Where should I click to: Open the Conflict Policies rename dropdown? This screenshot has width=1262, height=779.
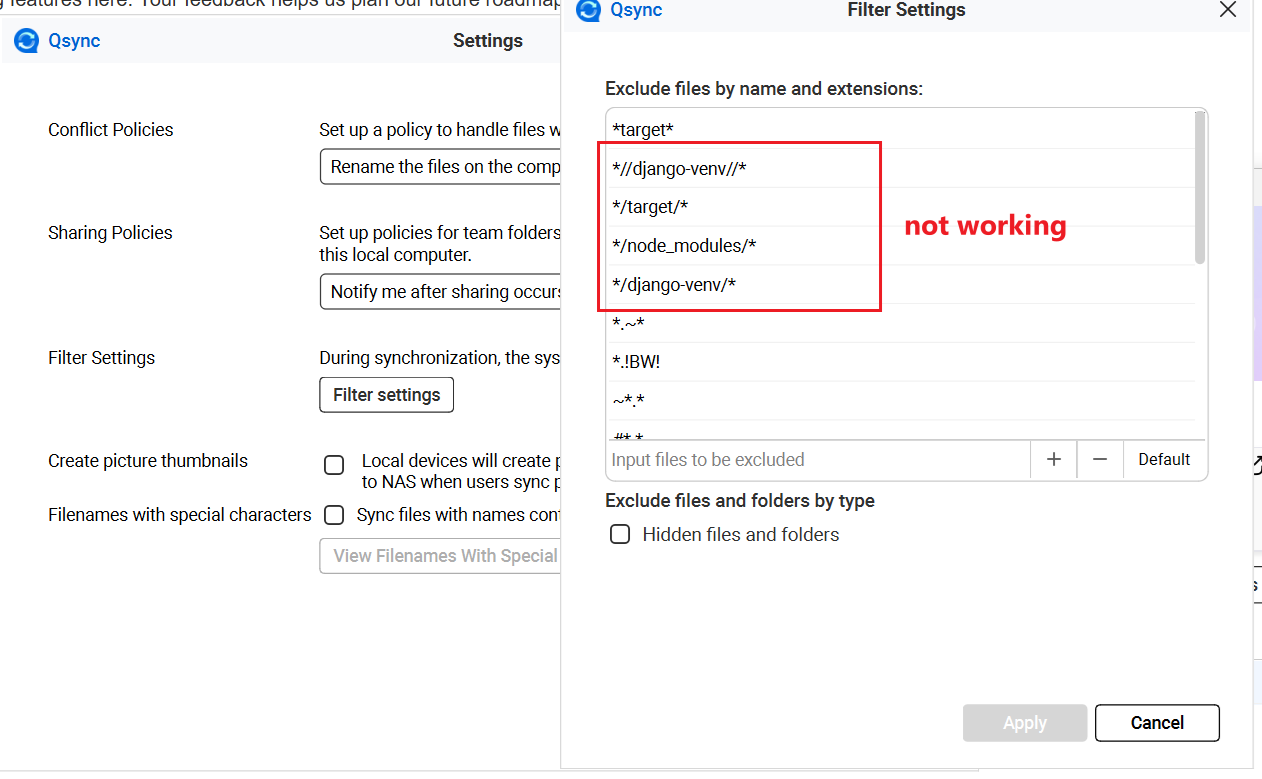(x=440, y=167)
